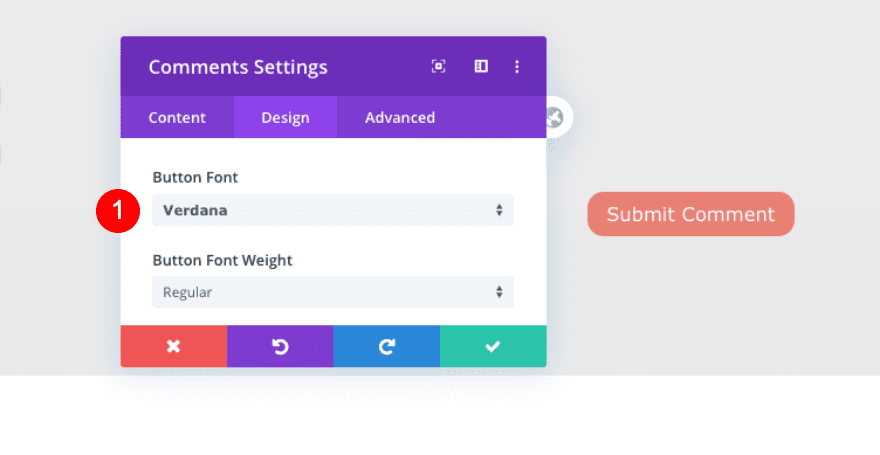Click the globe icon behind the modal
This screenshot has height=455, width=880.
(x=556, y=119)
